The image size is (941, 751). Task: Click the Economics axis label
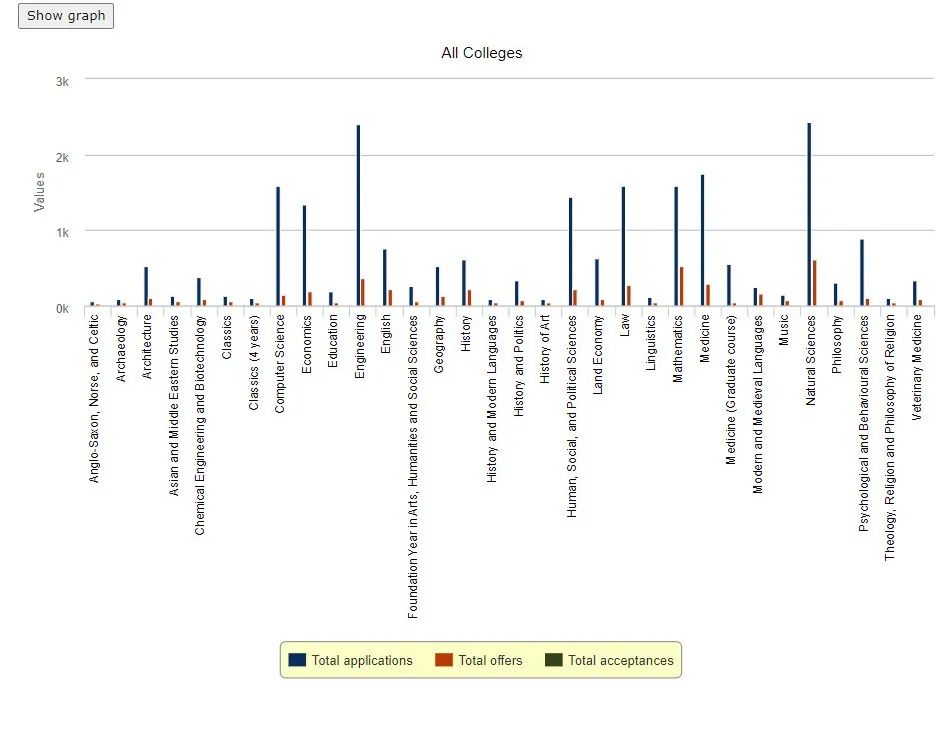306,345
